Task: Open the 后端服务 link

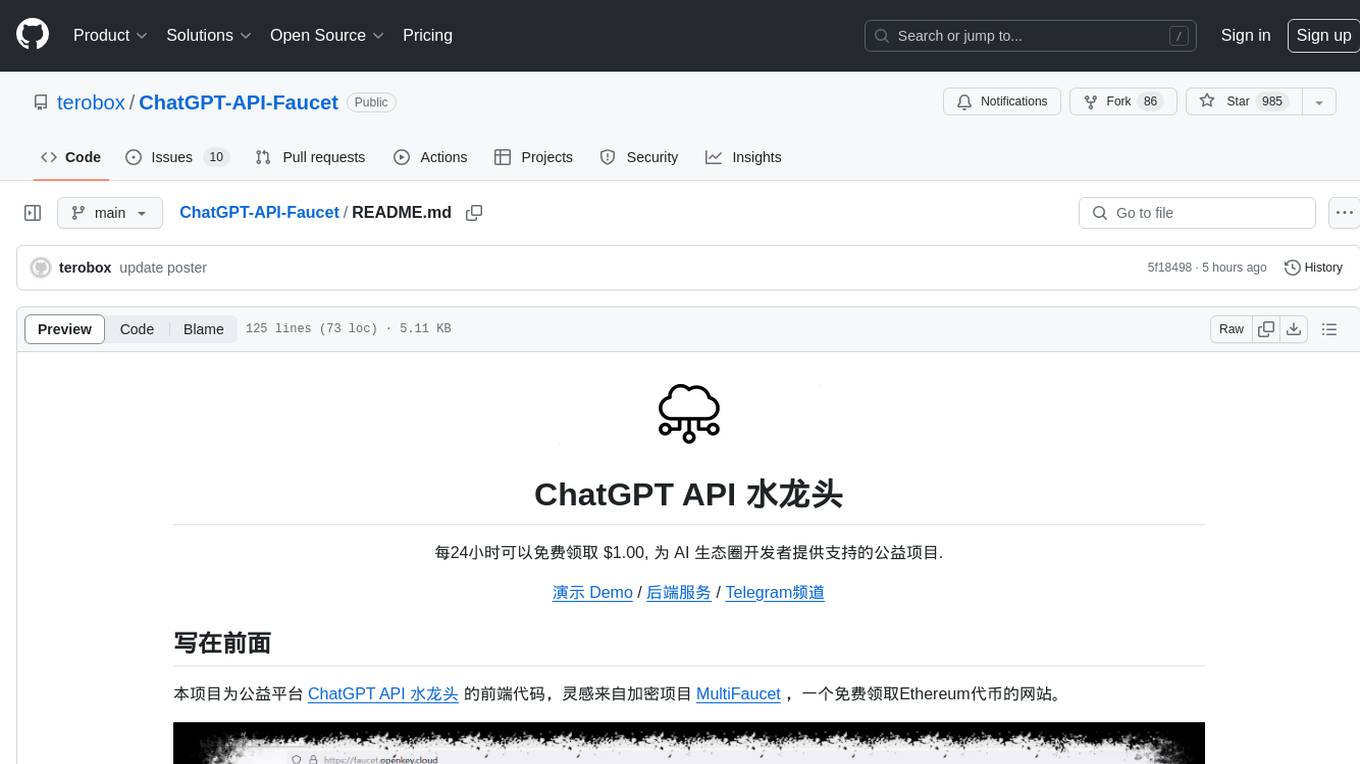Action: pyautogui.click(x=678, y=592)
